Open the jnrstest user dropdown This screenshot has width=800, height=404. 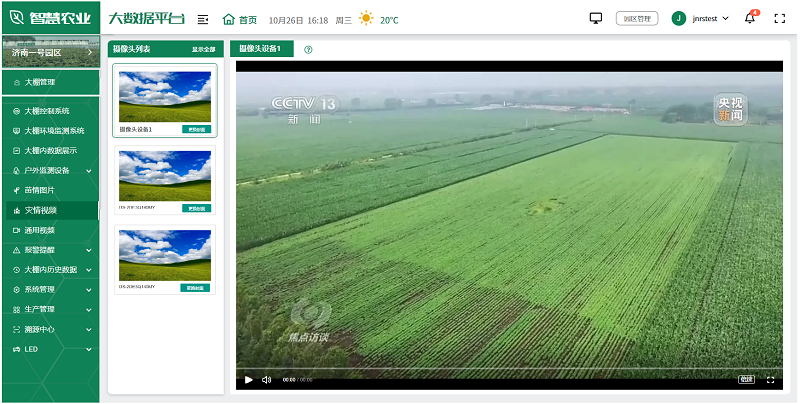click(x=711, y=19)
